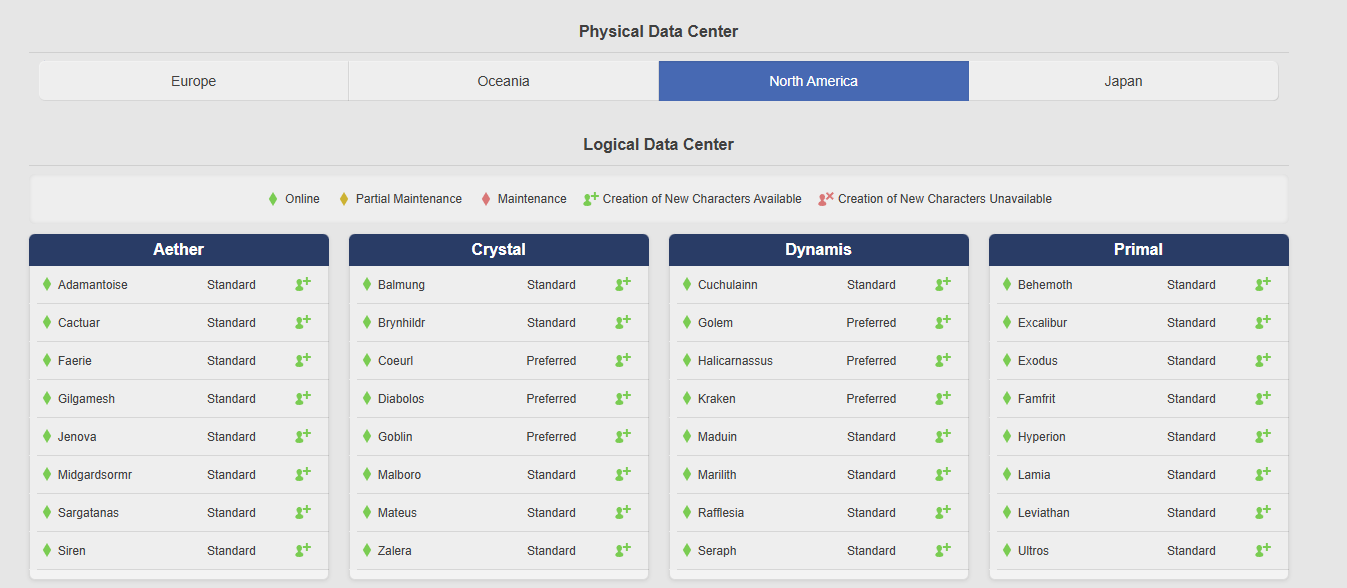
Task: Click the Preferred label for Kraken
Action: click(x=871, y=399)
